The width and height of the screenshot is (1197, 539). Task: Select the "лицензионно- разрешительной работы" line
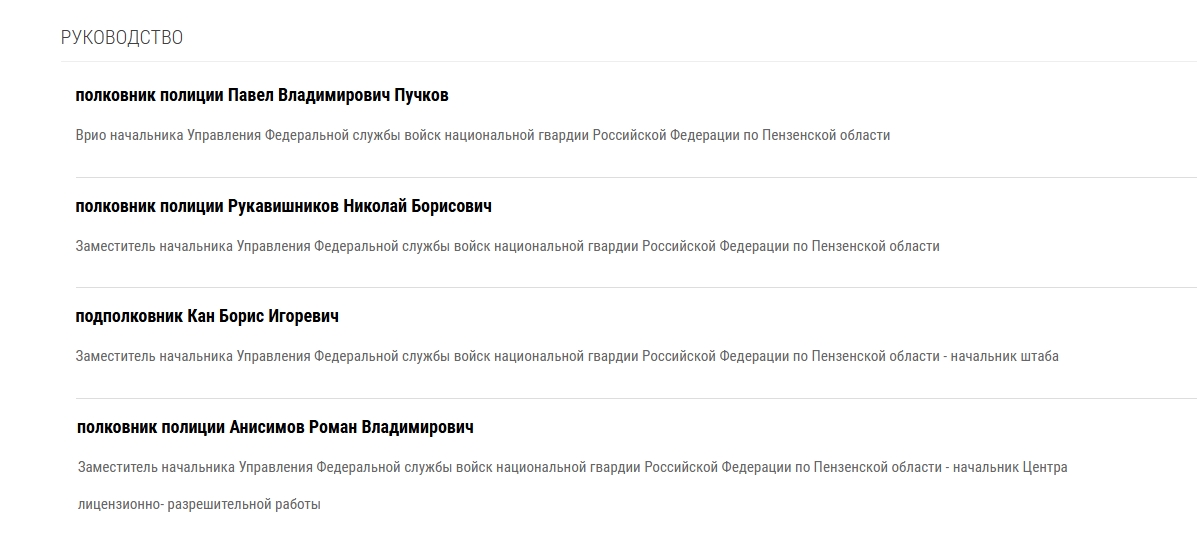[x=199, y=505]
